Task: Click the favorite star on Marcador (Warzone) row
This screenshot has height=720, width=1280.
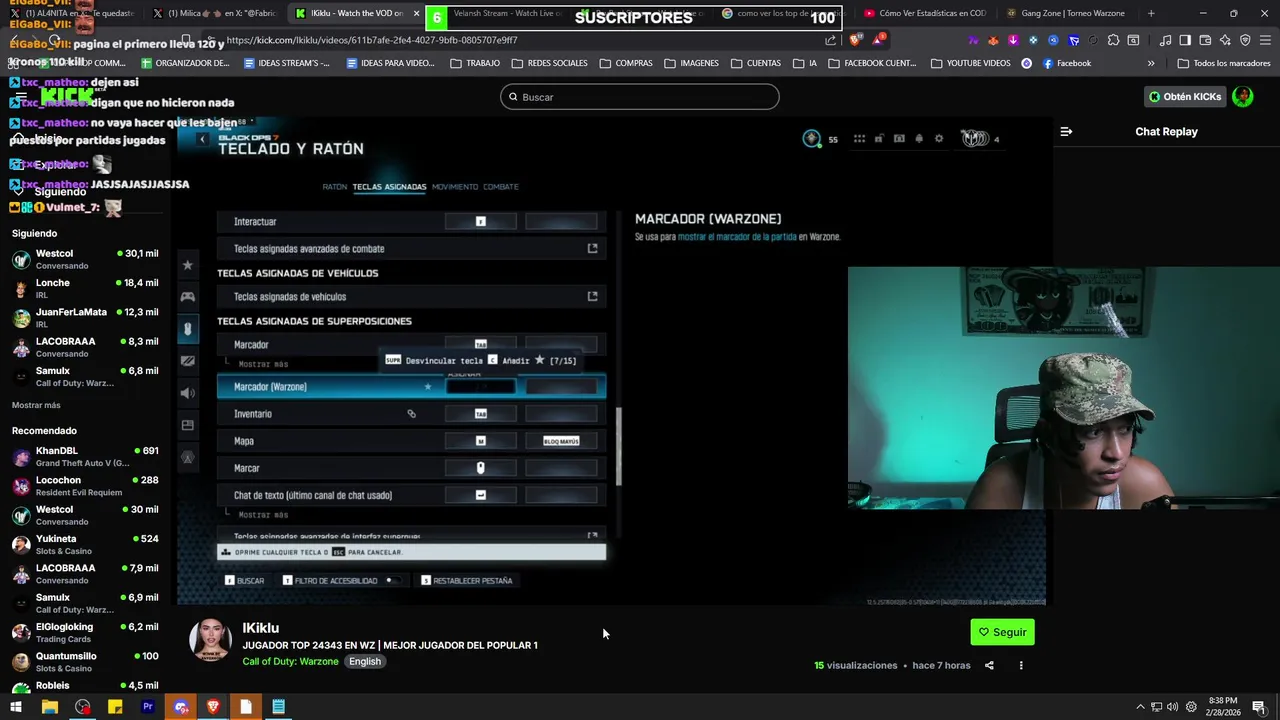Action: (x=428, y=387)
